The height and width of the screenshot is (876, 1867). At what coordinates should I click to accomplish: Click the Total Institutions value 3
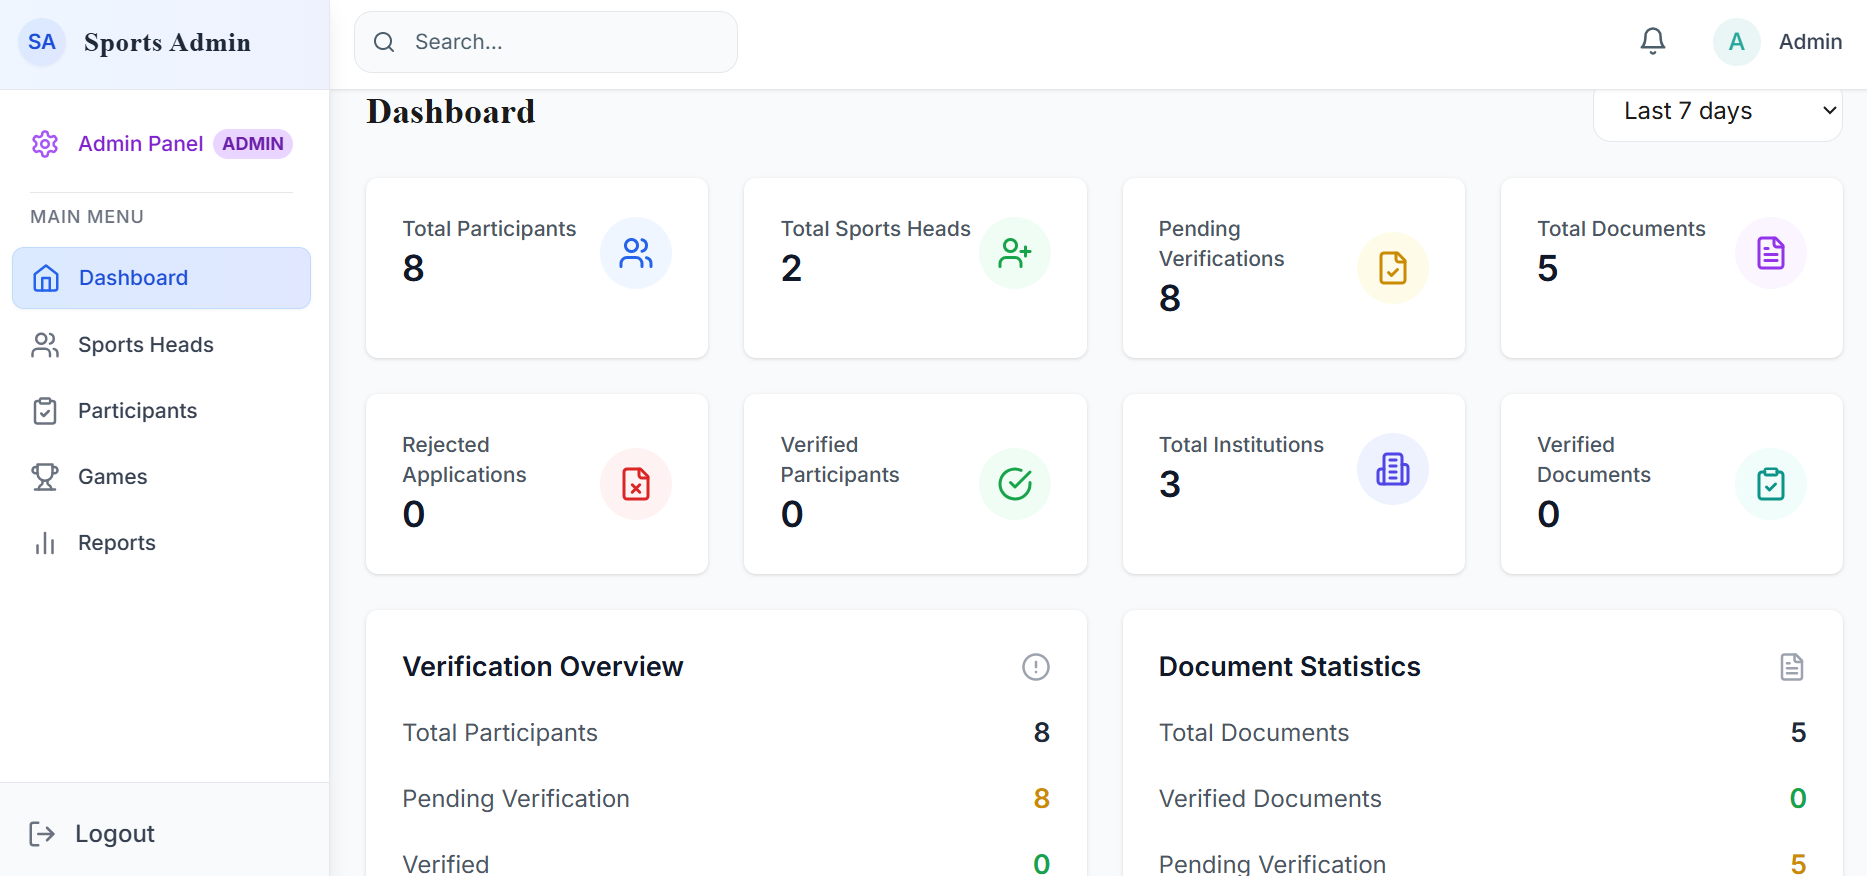[1170, 484]
